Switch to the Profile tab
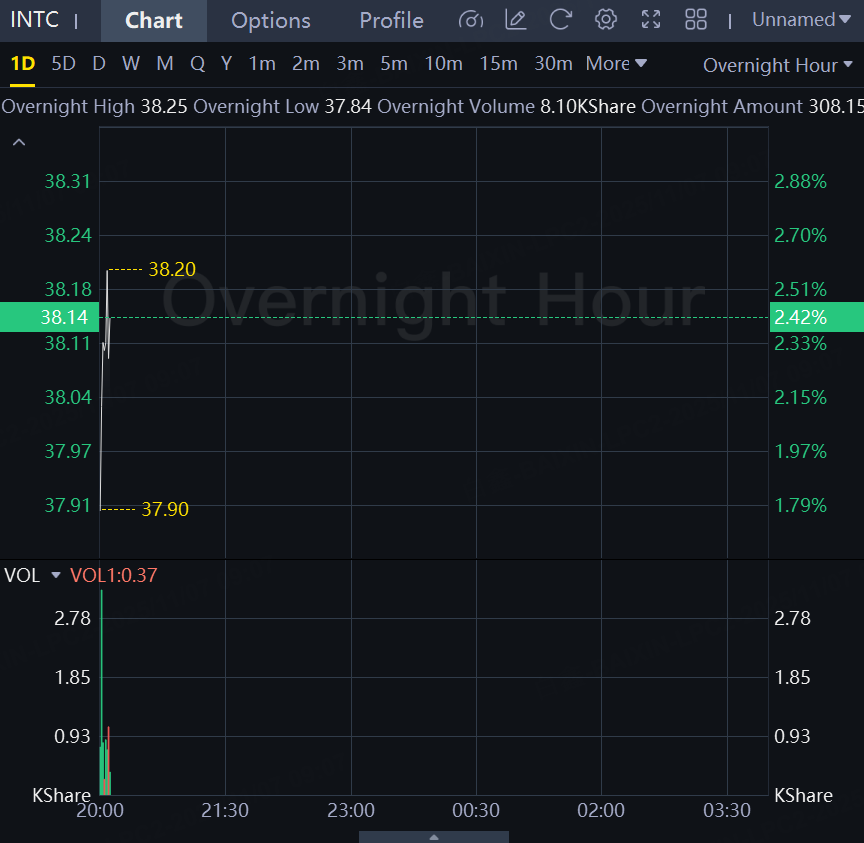Image resolution: width=864 pixels, height=843 pixels. [391, 21]
